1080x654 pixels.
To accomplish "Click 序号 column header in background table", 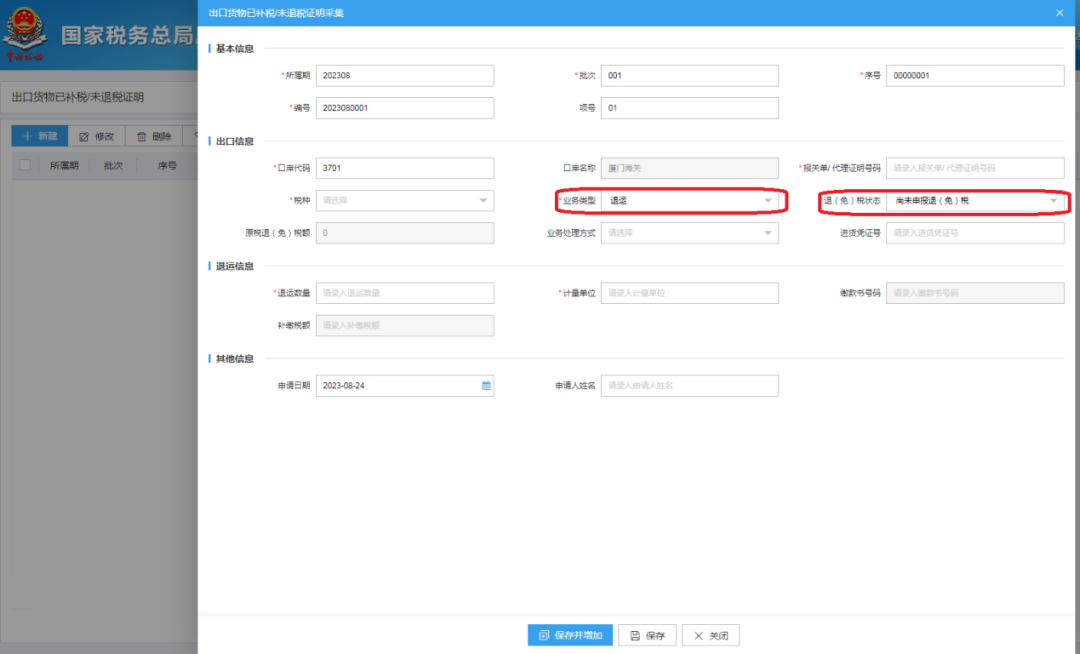I will (x=167, y=165).
